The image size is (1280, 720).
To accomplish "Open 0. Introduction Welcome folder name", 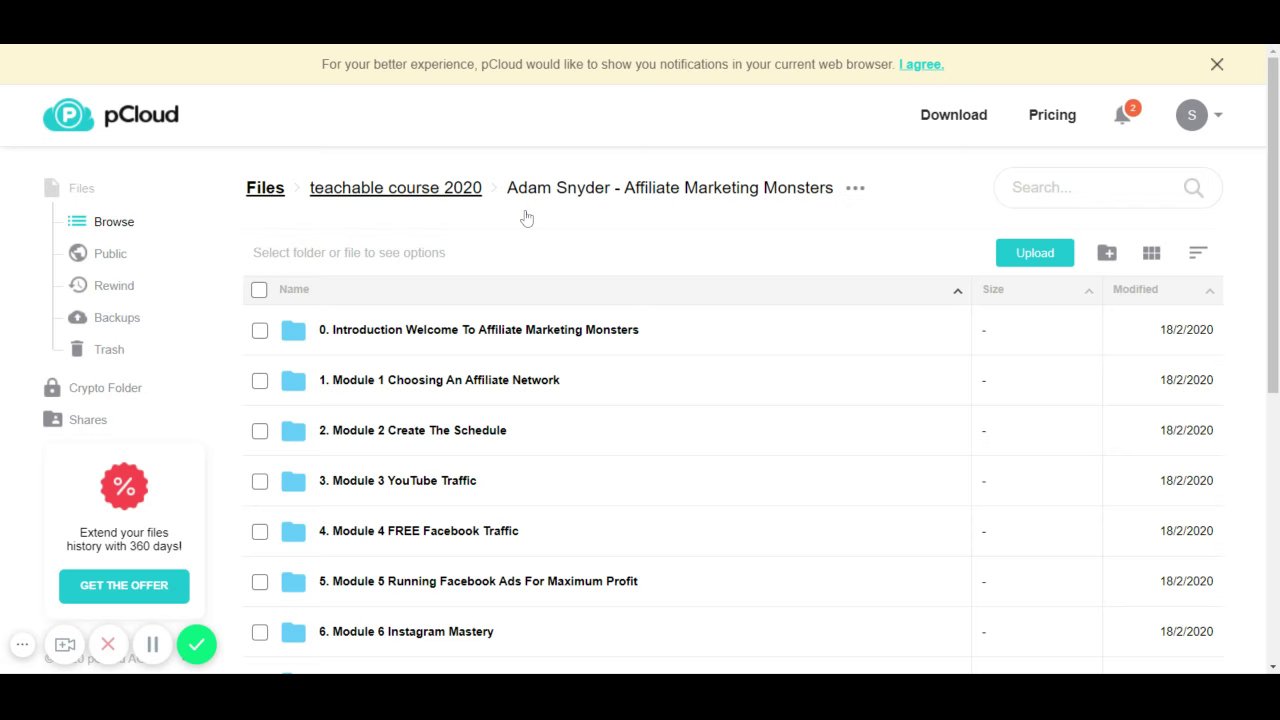I will pos(478,330).
